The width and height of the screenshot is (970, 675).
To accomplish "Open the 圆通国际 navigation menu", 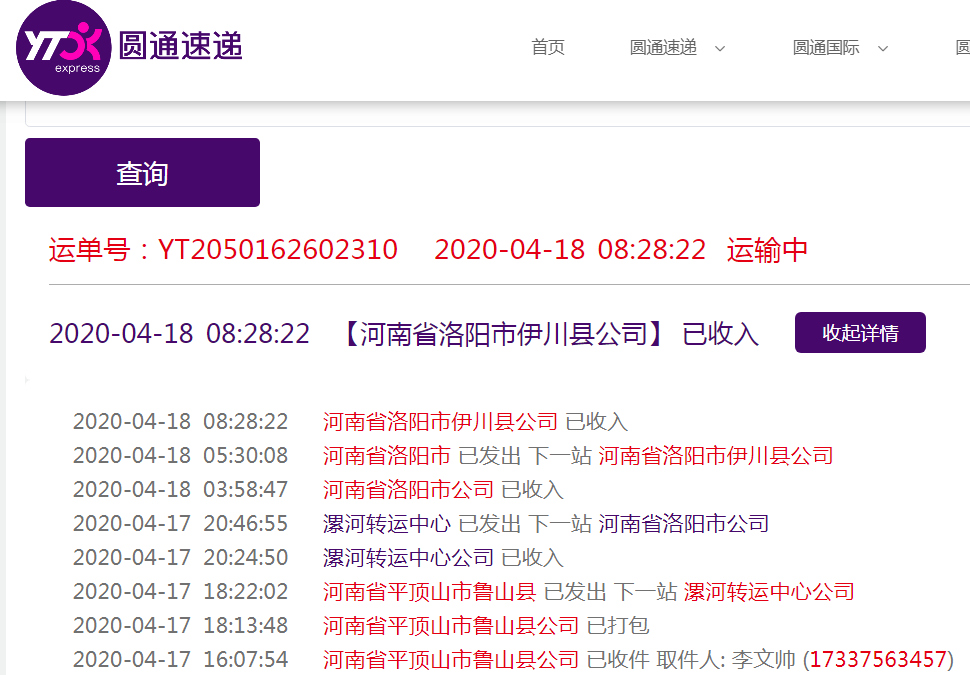I will coord(826,48).
